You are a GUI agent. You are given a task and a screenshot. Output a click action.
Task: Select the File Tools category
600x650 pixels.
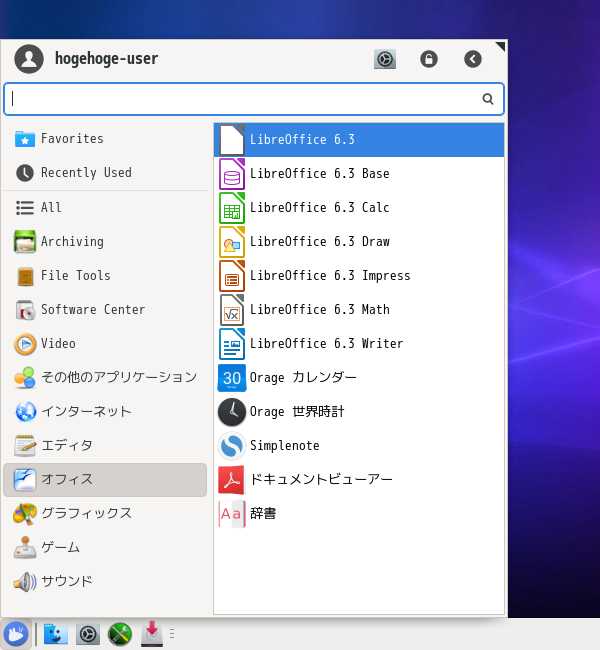tap(105, 276)
